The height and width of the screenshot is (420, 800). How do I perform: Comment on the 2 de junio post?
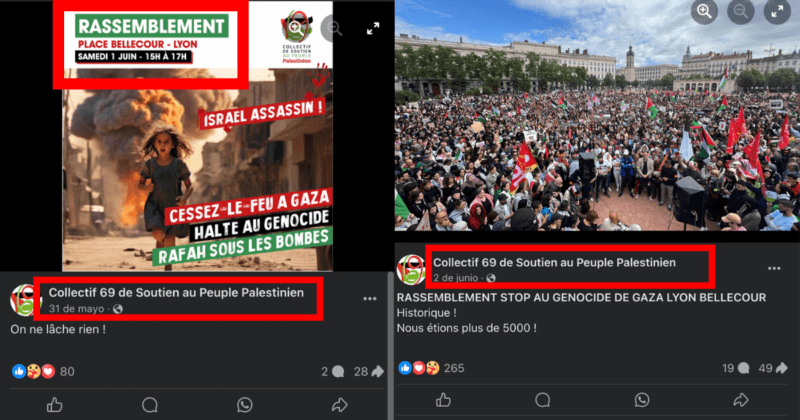click(x=542, y=400)
